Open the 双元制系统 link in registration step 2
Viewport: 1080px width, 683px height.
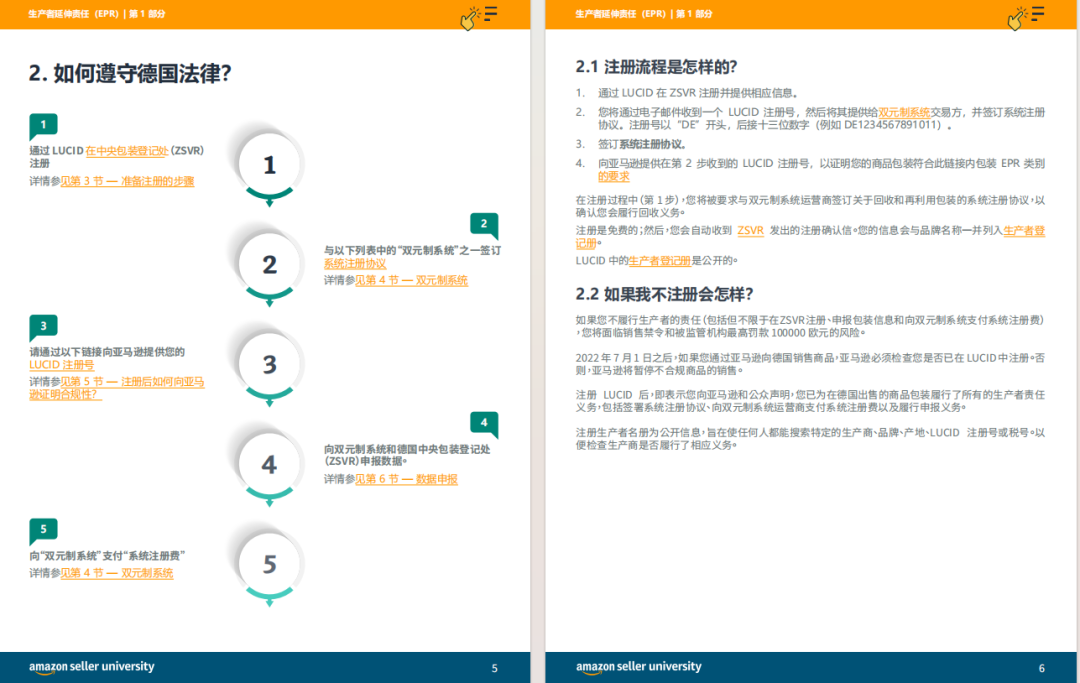click(x=904, y=112)
